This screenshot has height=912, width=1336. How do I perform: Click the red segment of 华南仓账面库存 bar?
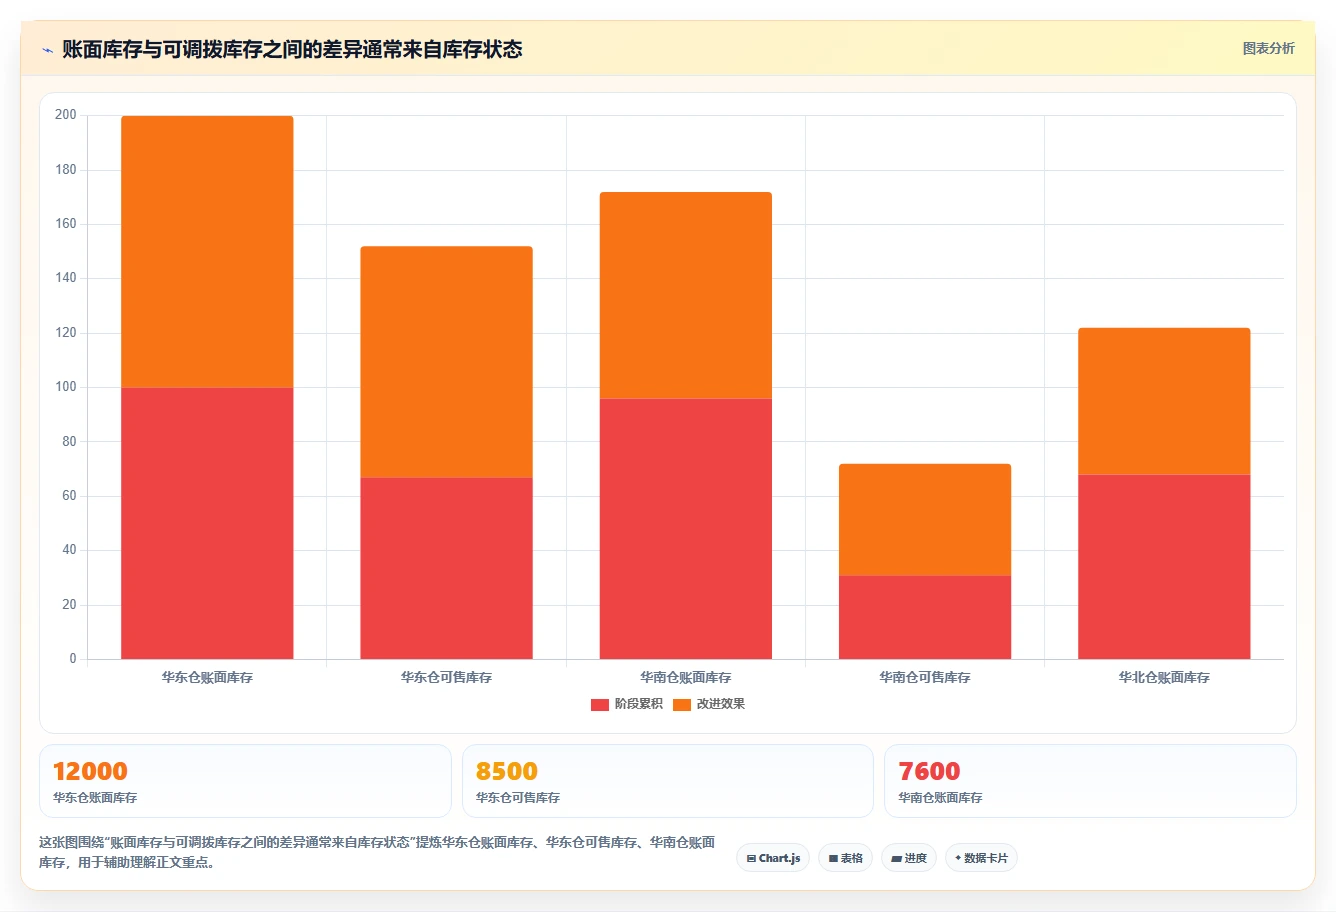(x=686, y=529)
